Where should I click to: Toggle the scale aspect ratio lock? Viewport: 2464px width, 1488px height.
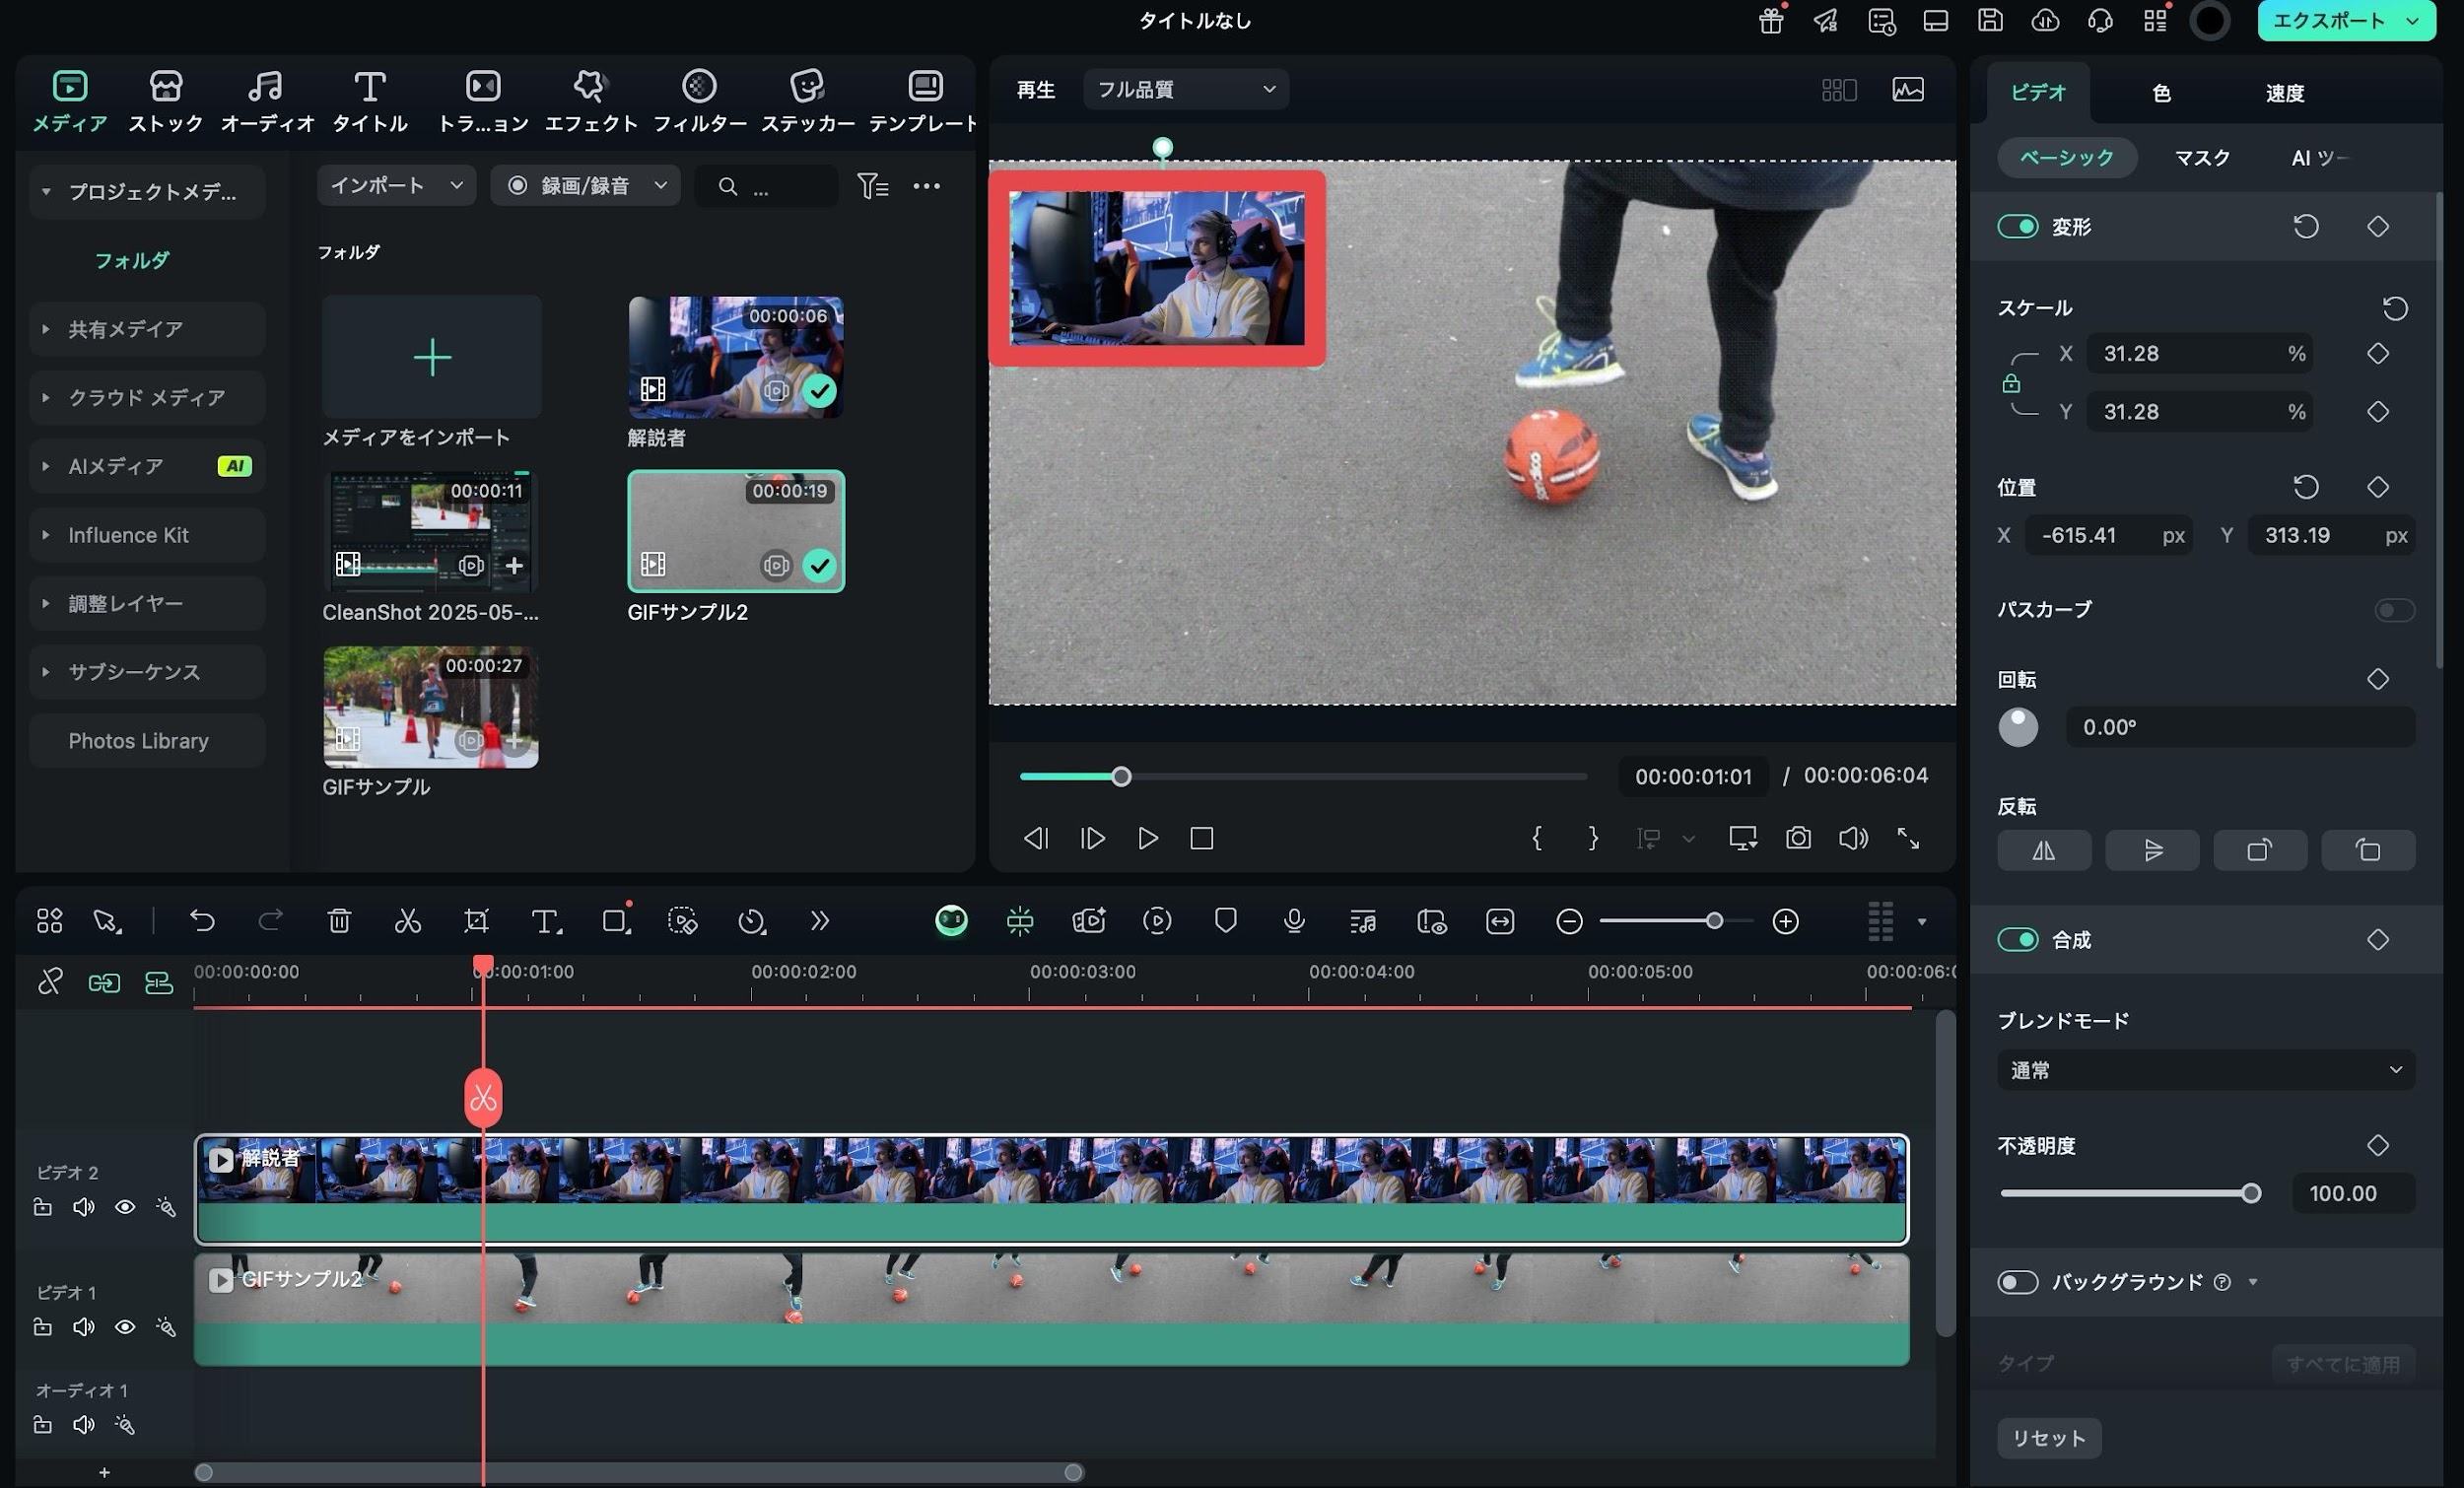click(x=2011, y=383)
